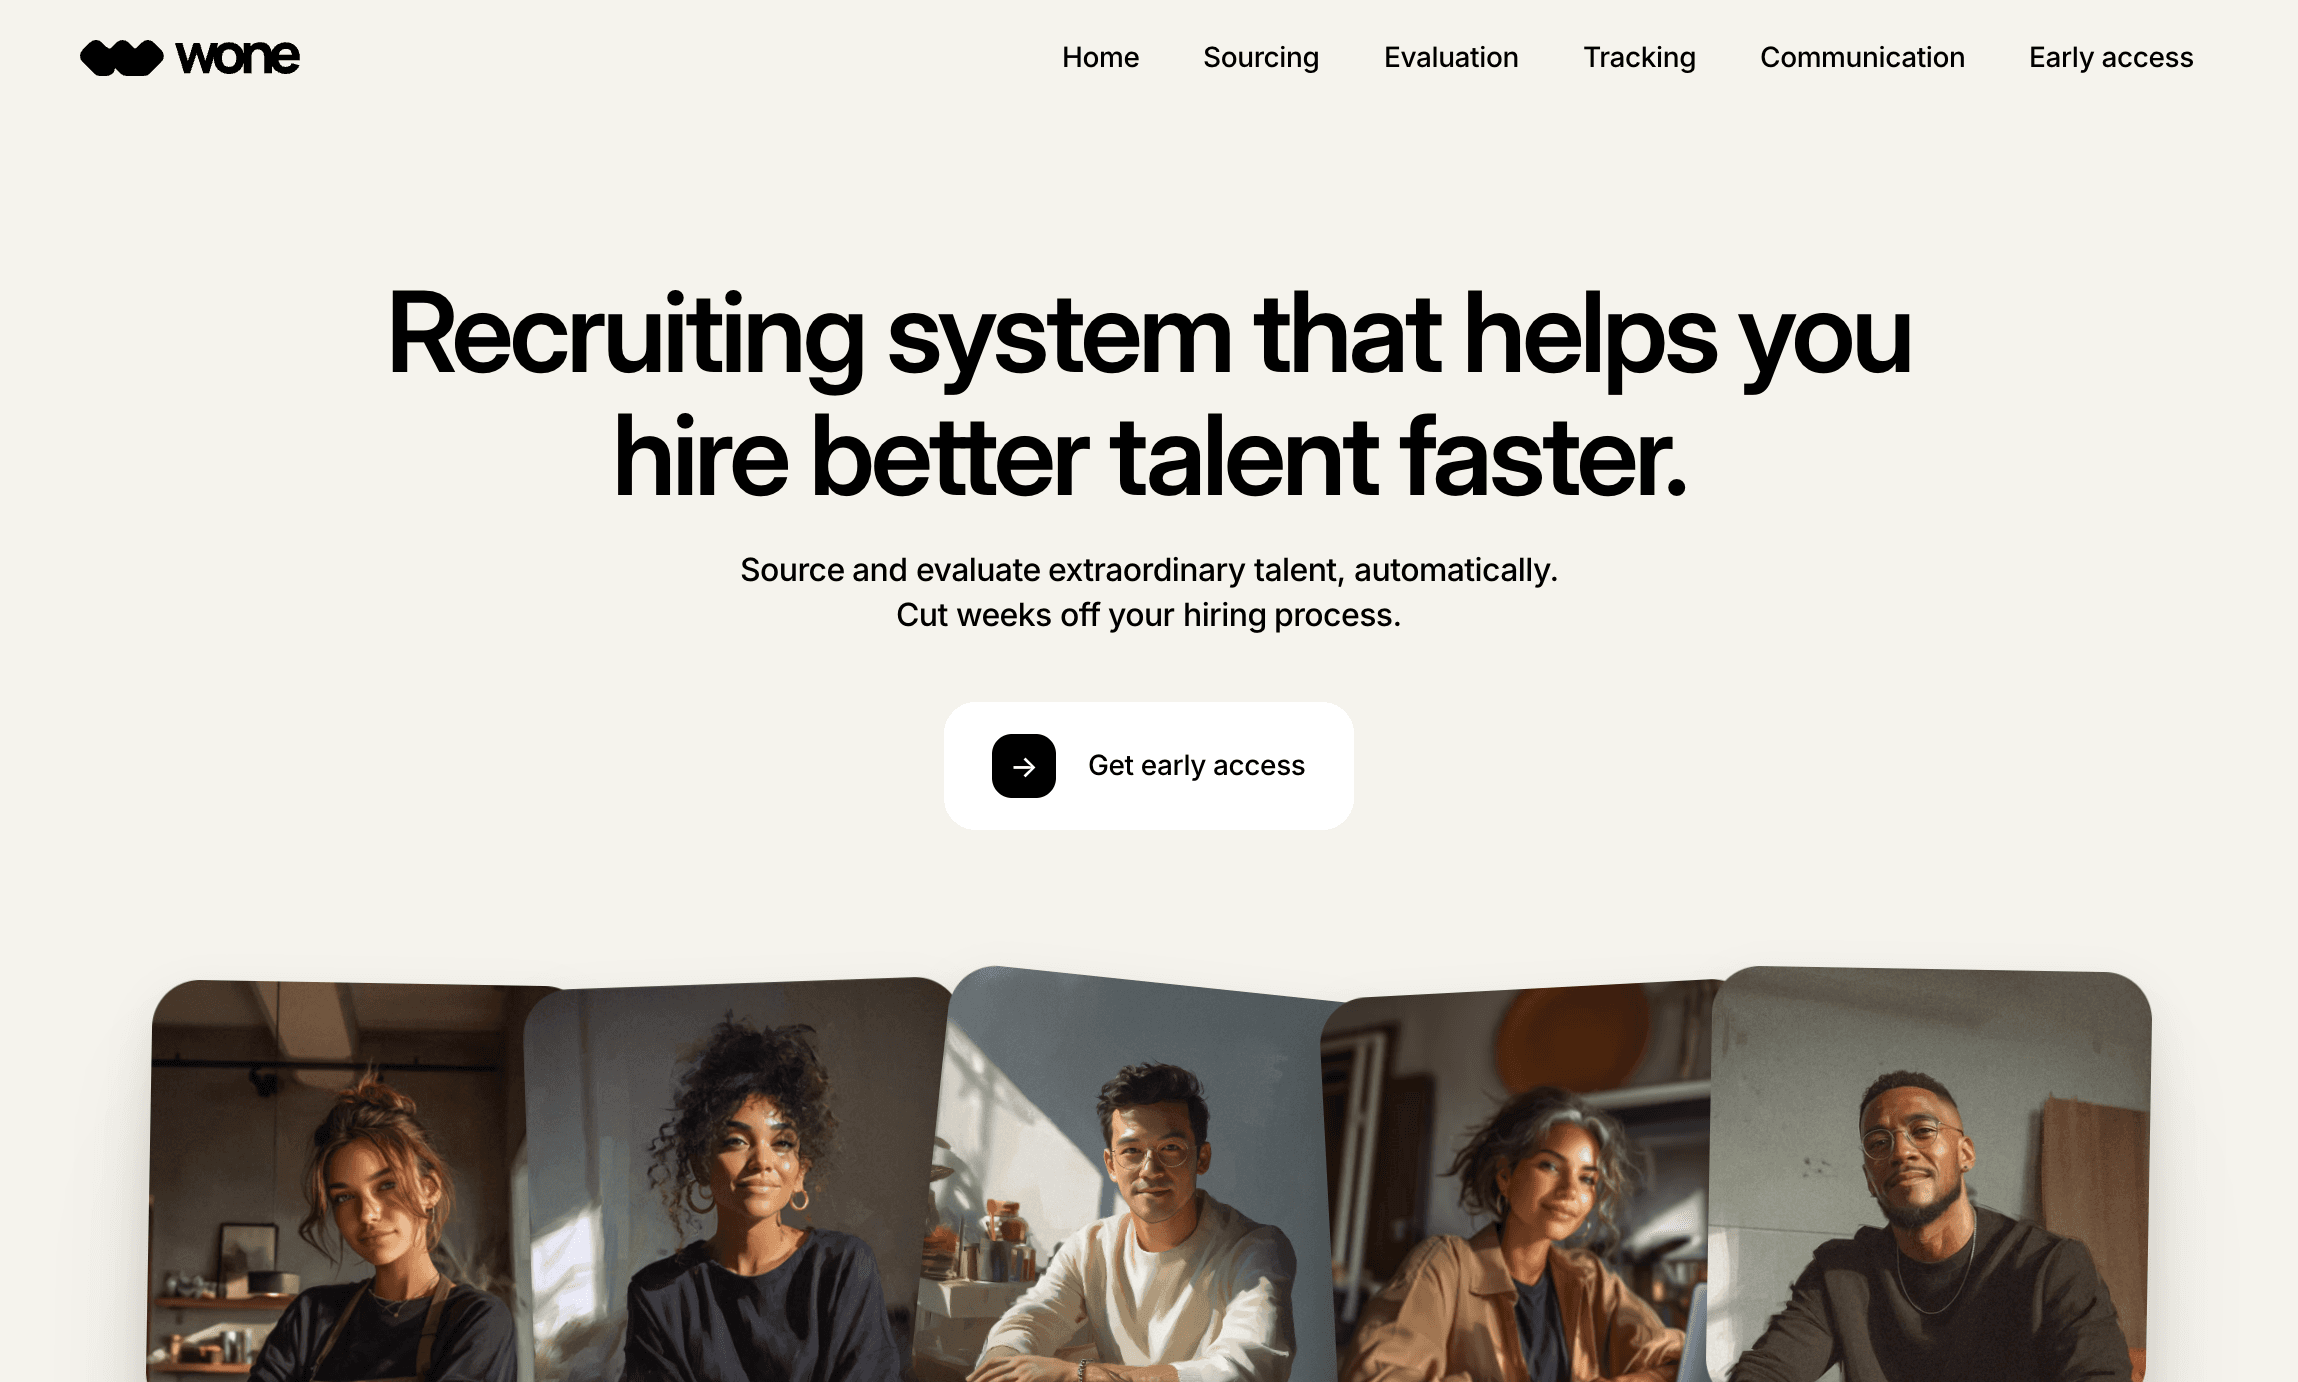Viewport: 2298px width, 1382px height.
Task: Click the wone heart-shaped logo icon
Action: [121, 58]
